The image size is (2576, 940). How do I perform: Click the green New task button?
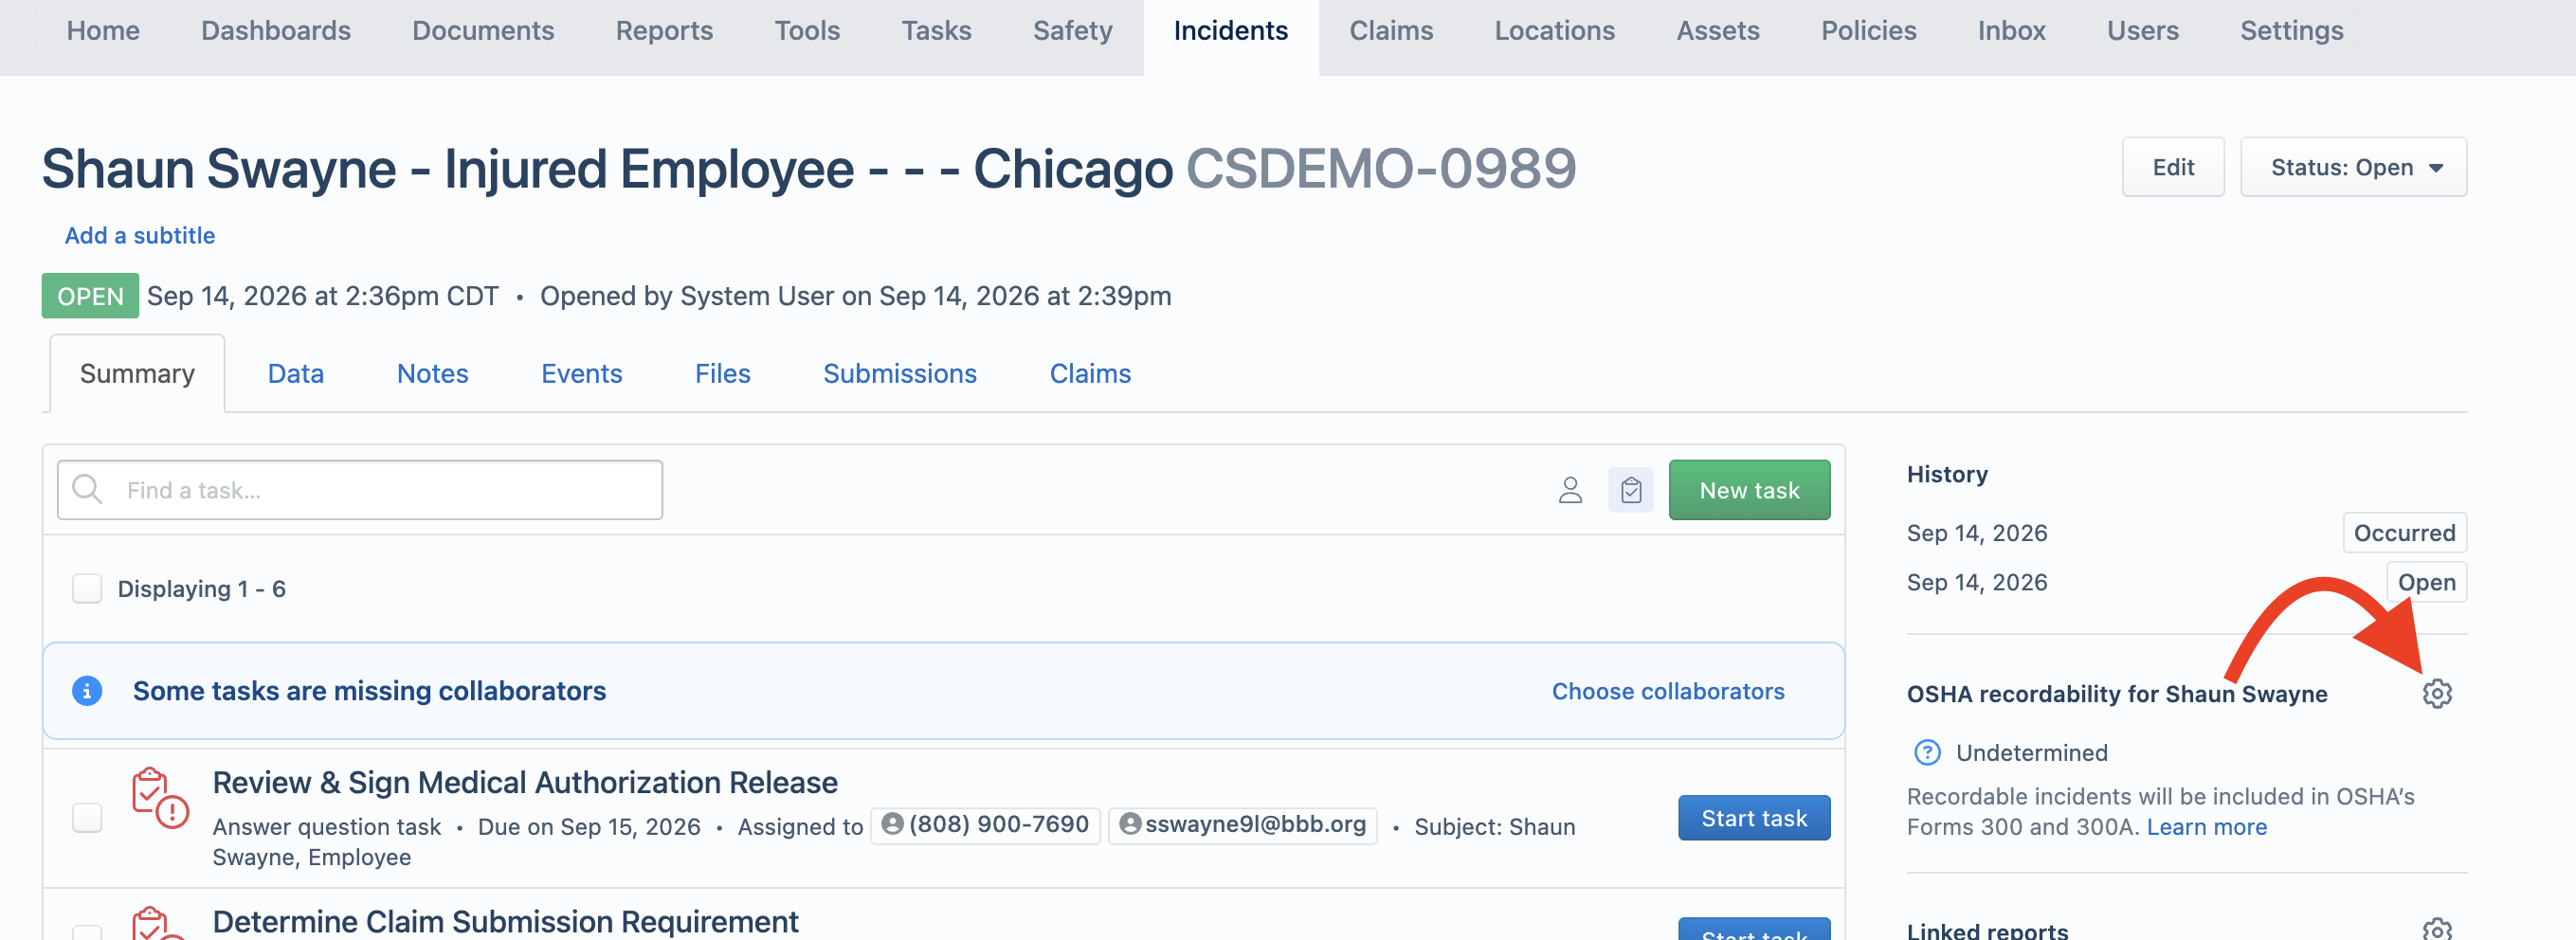tap(1749, 490)
